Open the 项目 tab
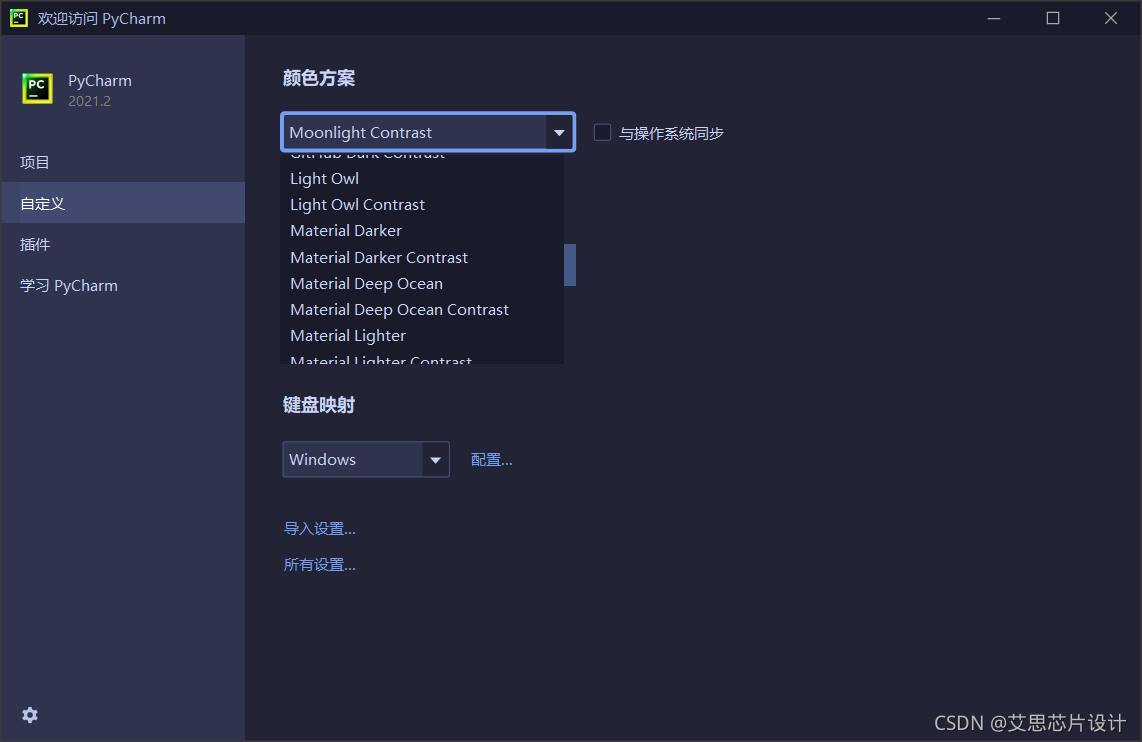1142x742 pixels. click(122, 162)
